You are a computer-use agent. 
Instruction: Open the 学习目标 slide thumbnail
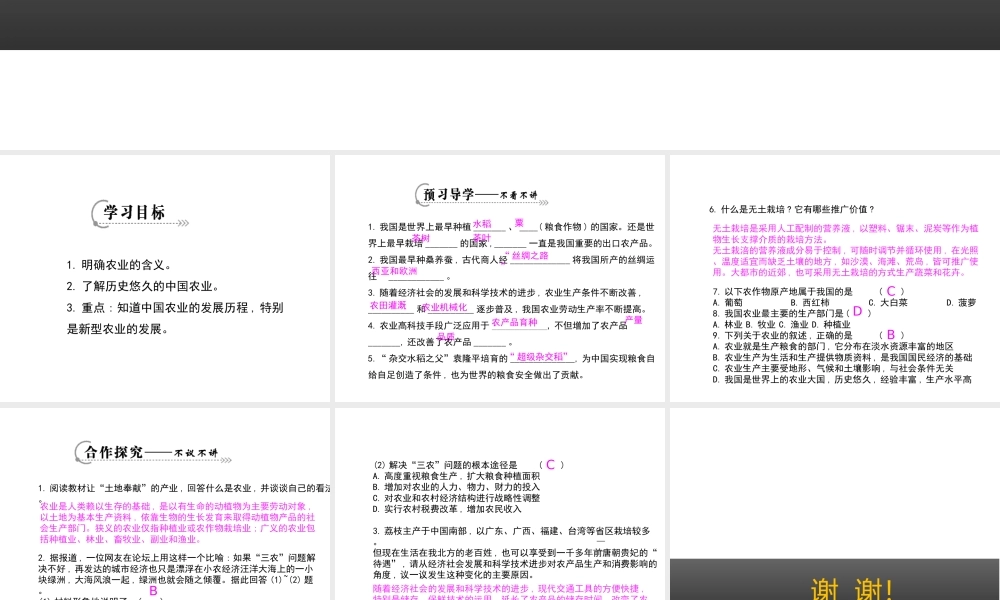pos(165,275)
